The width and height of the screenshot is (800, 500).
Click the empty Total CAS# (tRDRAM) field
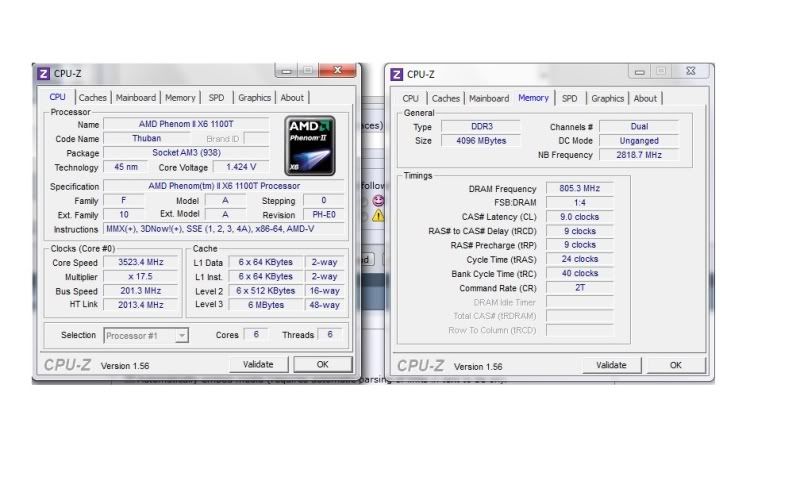click(x=580, y=316)
